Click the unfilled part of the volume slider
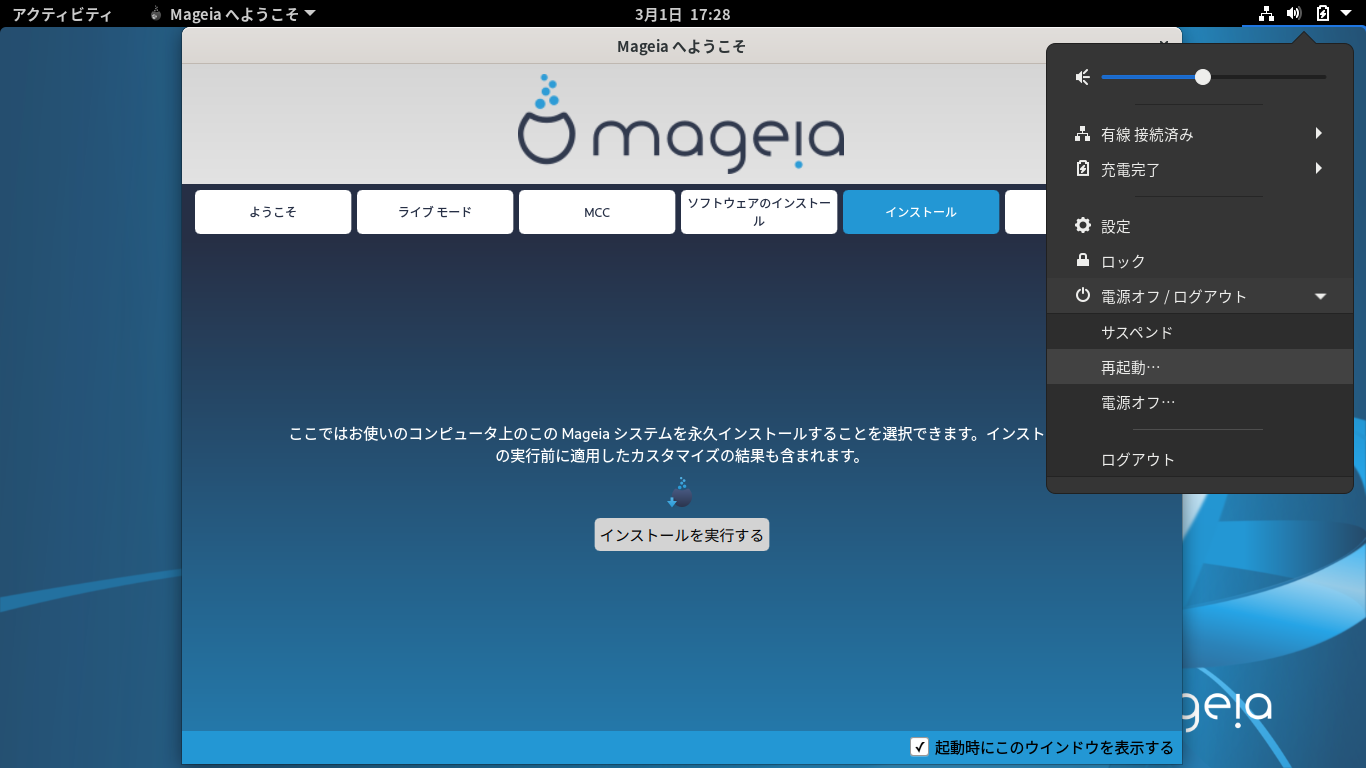Viewport: 1366px width, 768px height. point(1268,77)
